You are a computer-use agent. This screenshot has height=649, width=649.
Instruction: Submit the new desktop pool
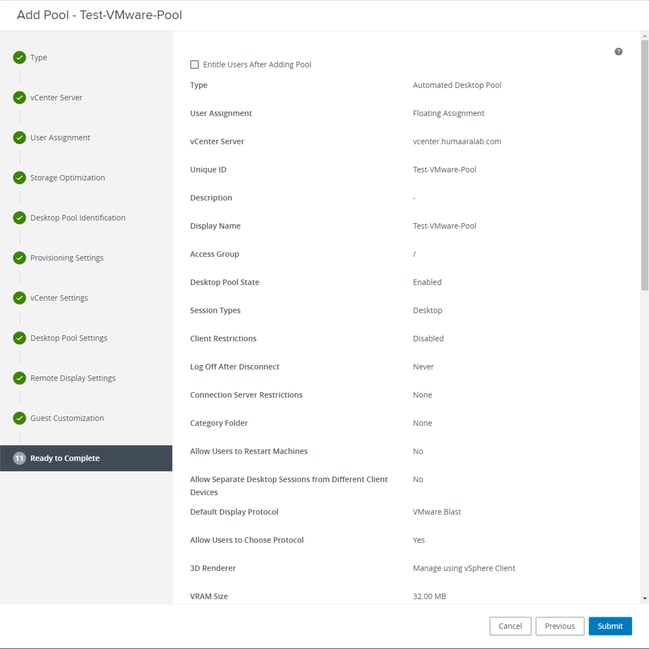tap(610, 626)
